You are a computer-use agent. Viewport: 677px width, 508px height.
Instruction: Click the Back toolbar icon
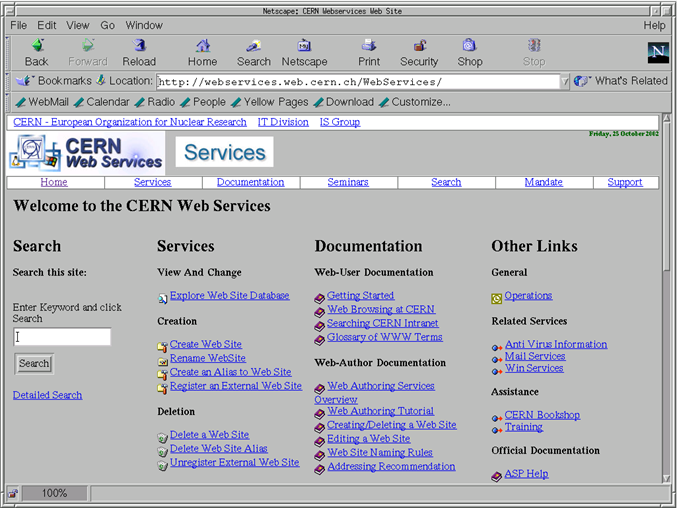[x=38, y=45]
